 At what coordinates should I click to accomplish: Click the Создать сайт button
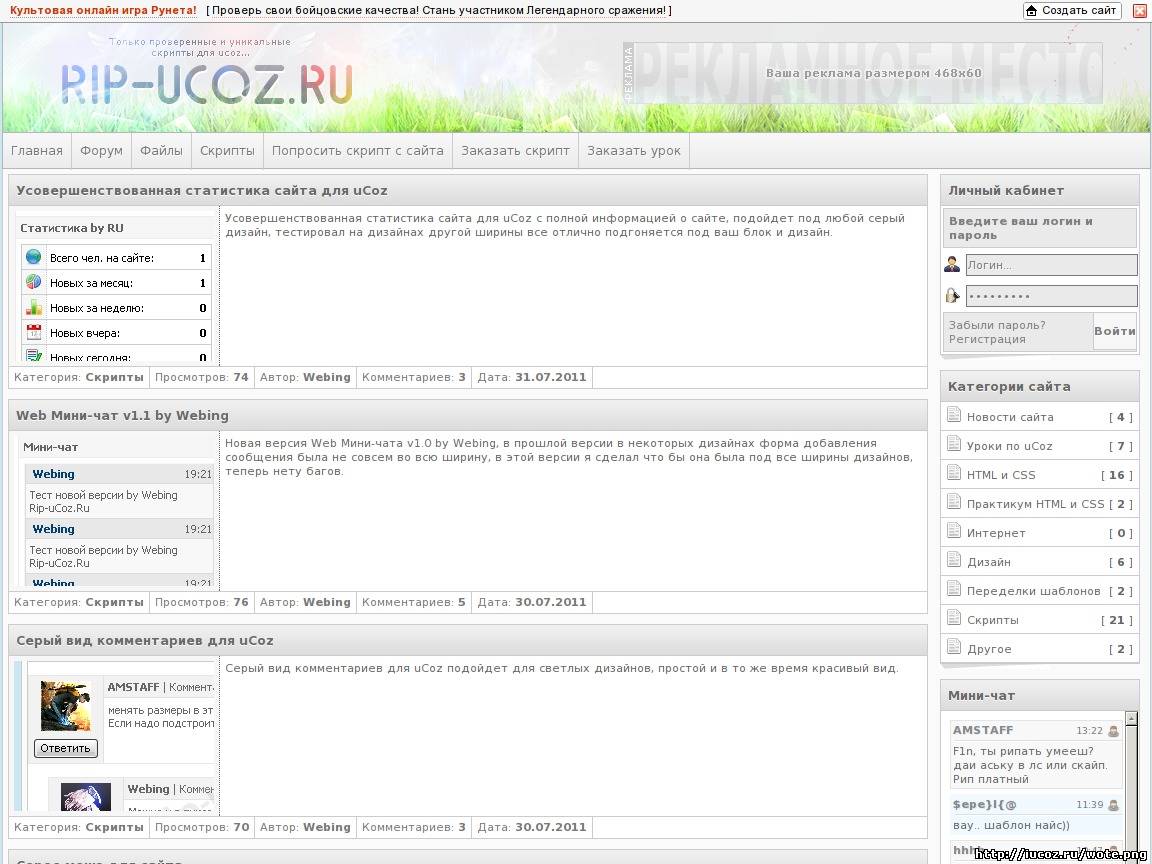point(1073,11)
